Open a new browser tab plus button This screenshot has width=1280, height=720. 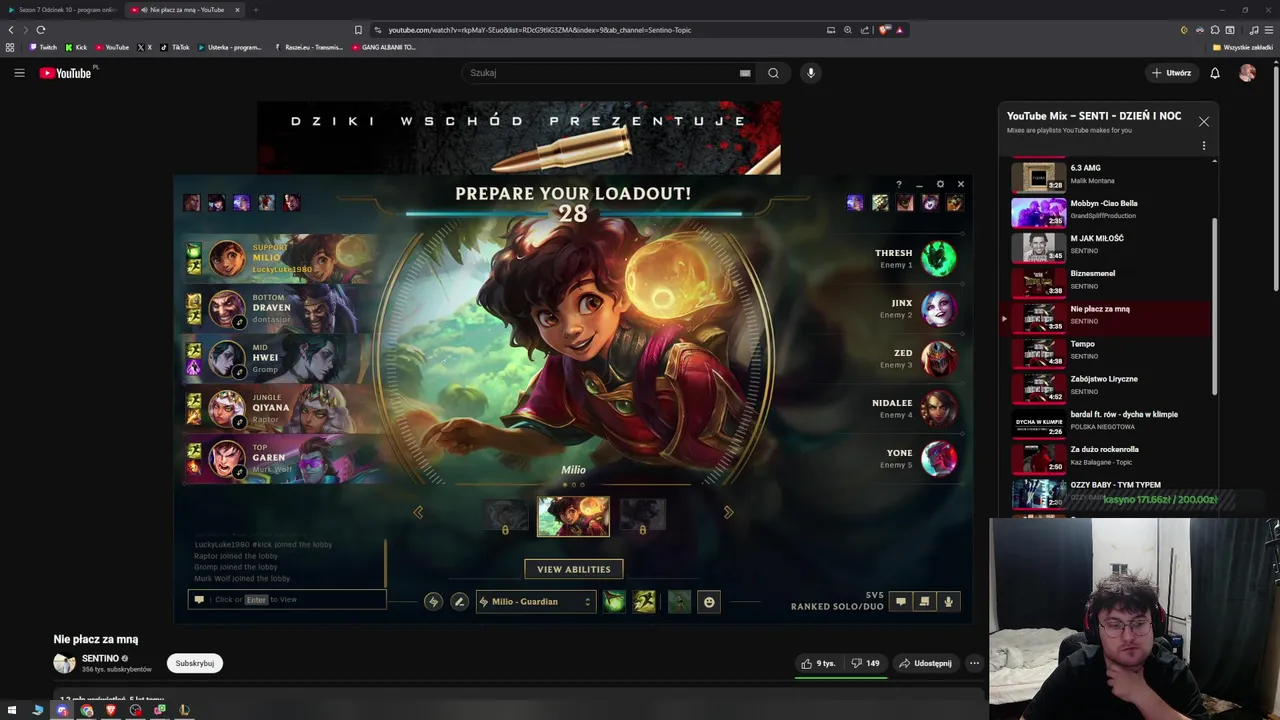coord(255,10)
